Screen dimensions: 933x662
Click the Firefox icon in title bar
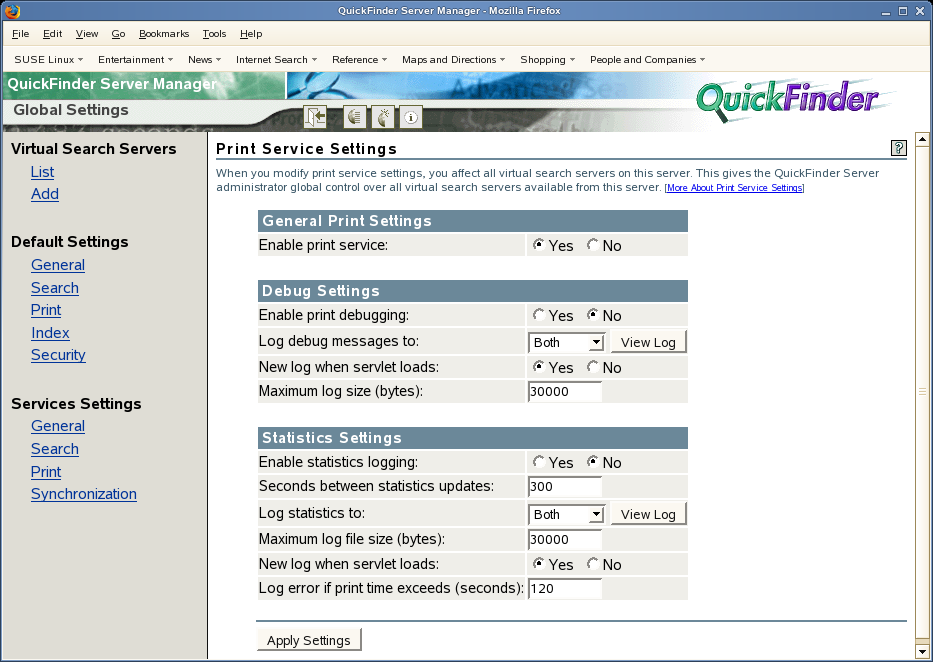tap(11, 11)
